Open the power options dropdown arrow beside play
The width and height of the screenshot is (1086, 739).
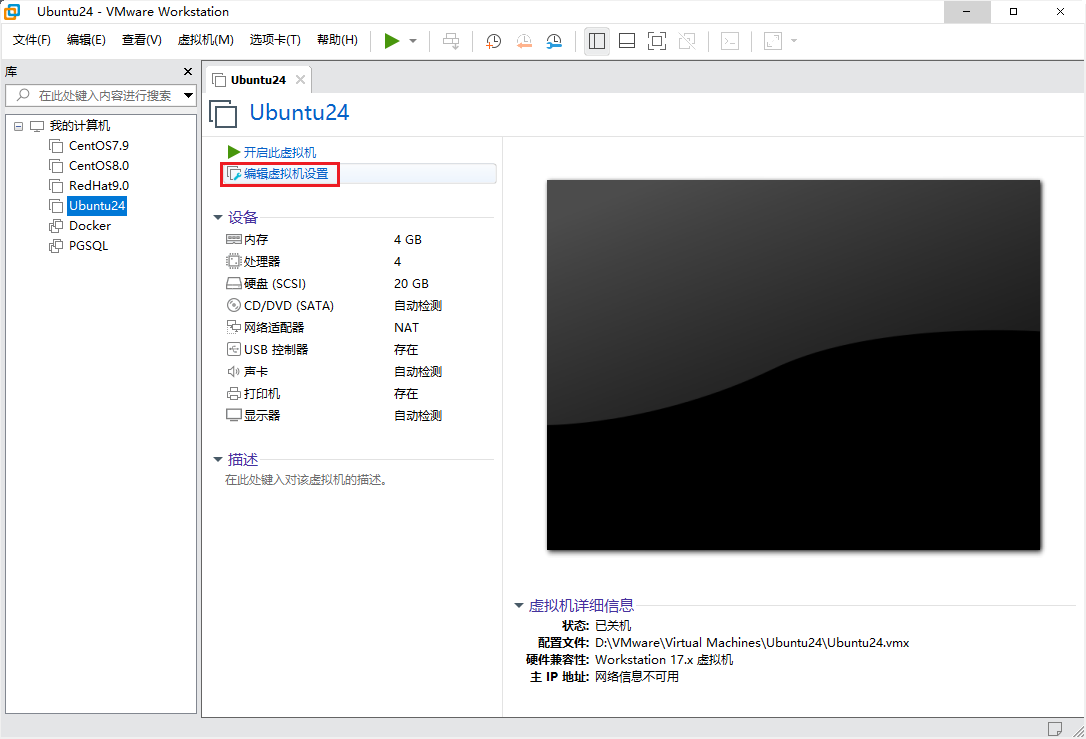pos(413,41)
